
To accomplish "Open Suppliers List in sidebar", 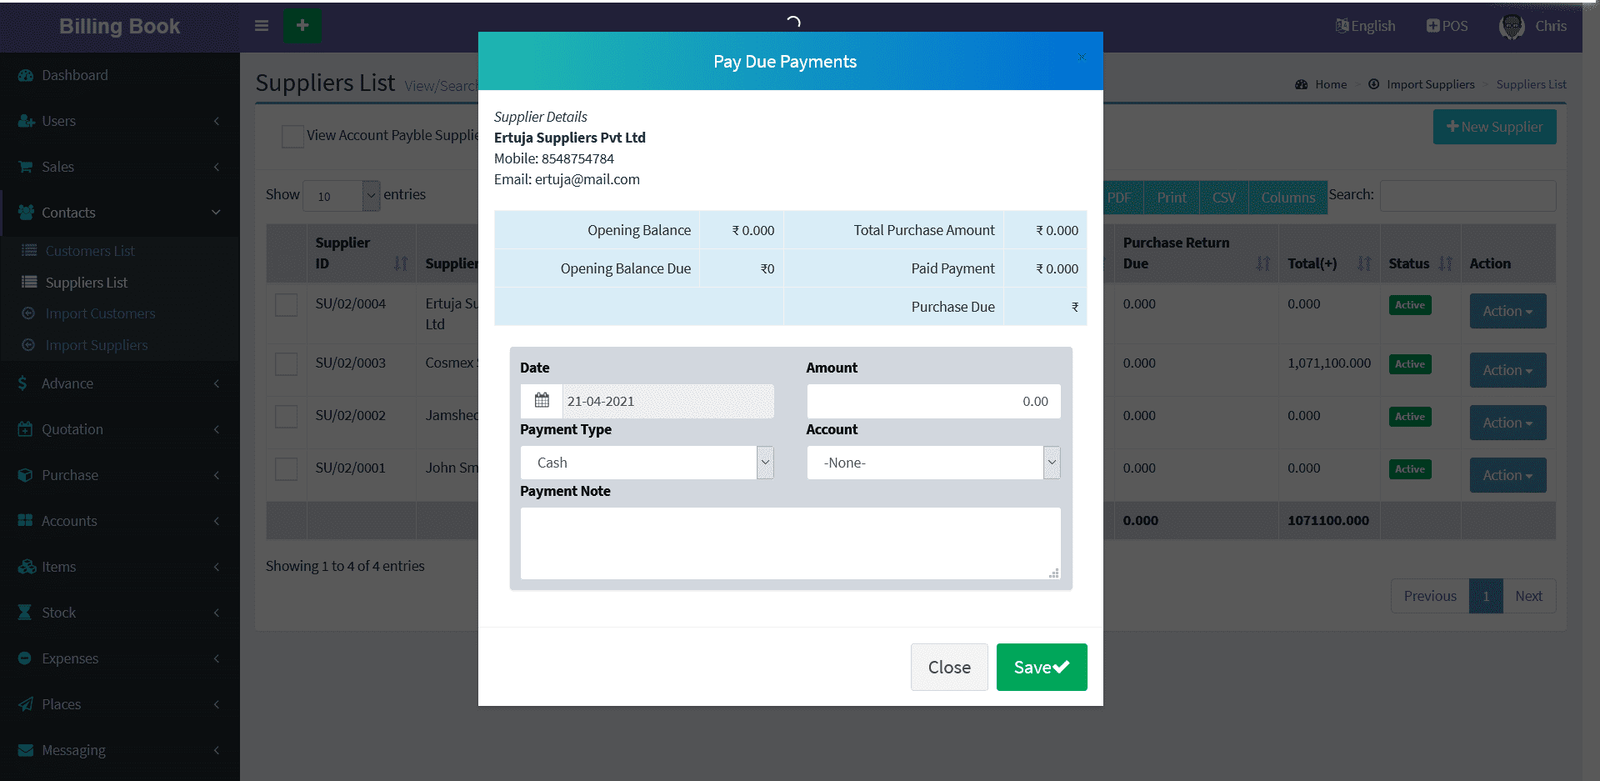I will (x=86, y=283).
